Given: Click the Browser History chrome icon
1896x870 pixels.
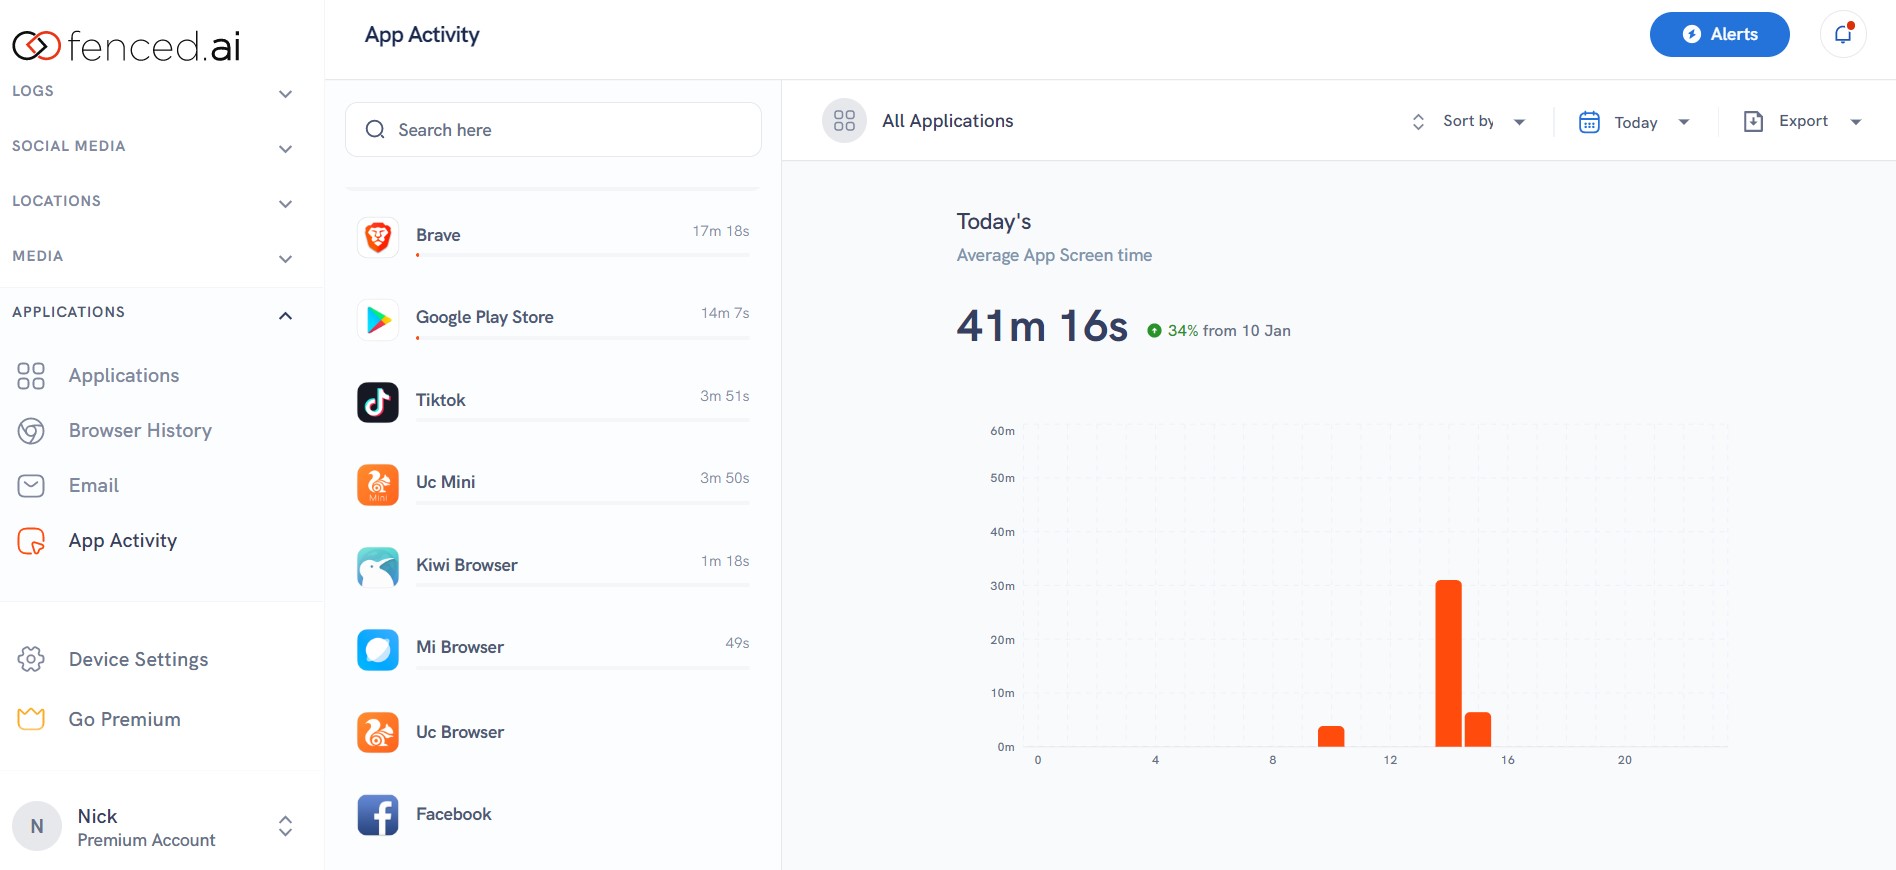Looking at the screenshot, I should [31, 431].
